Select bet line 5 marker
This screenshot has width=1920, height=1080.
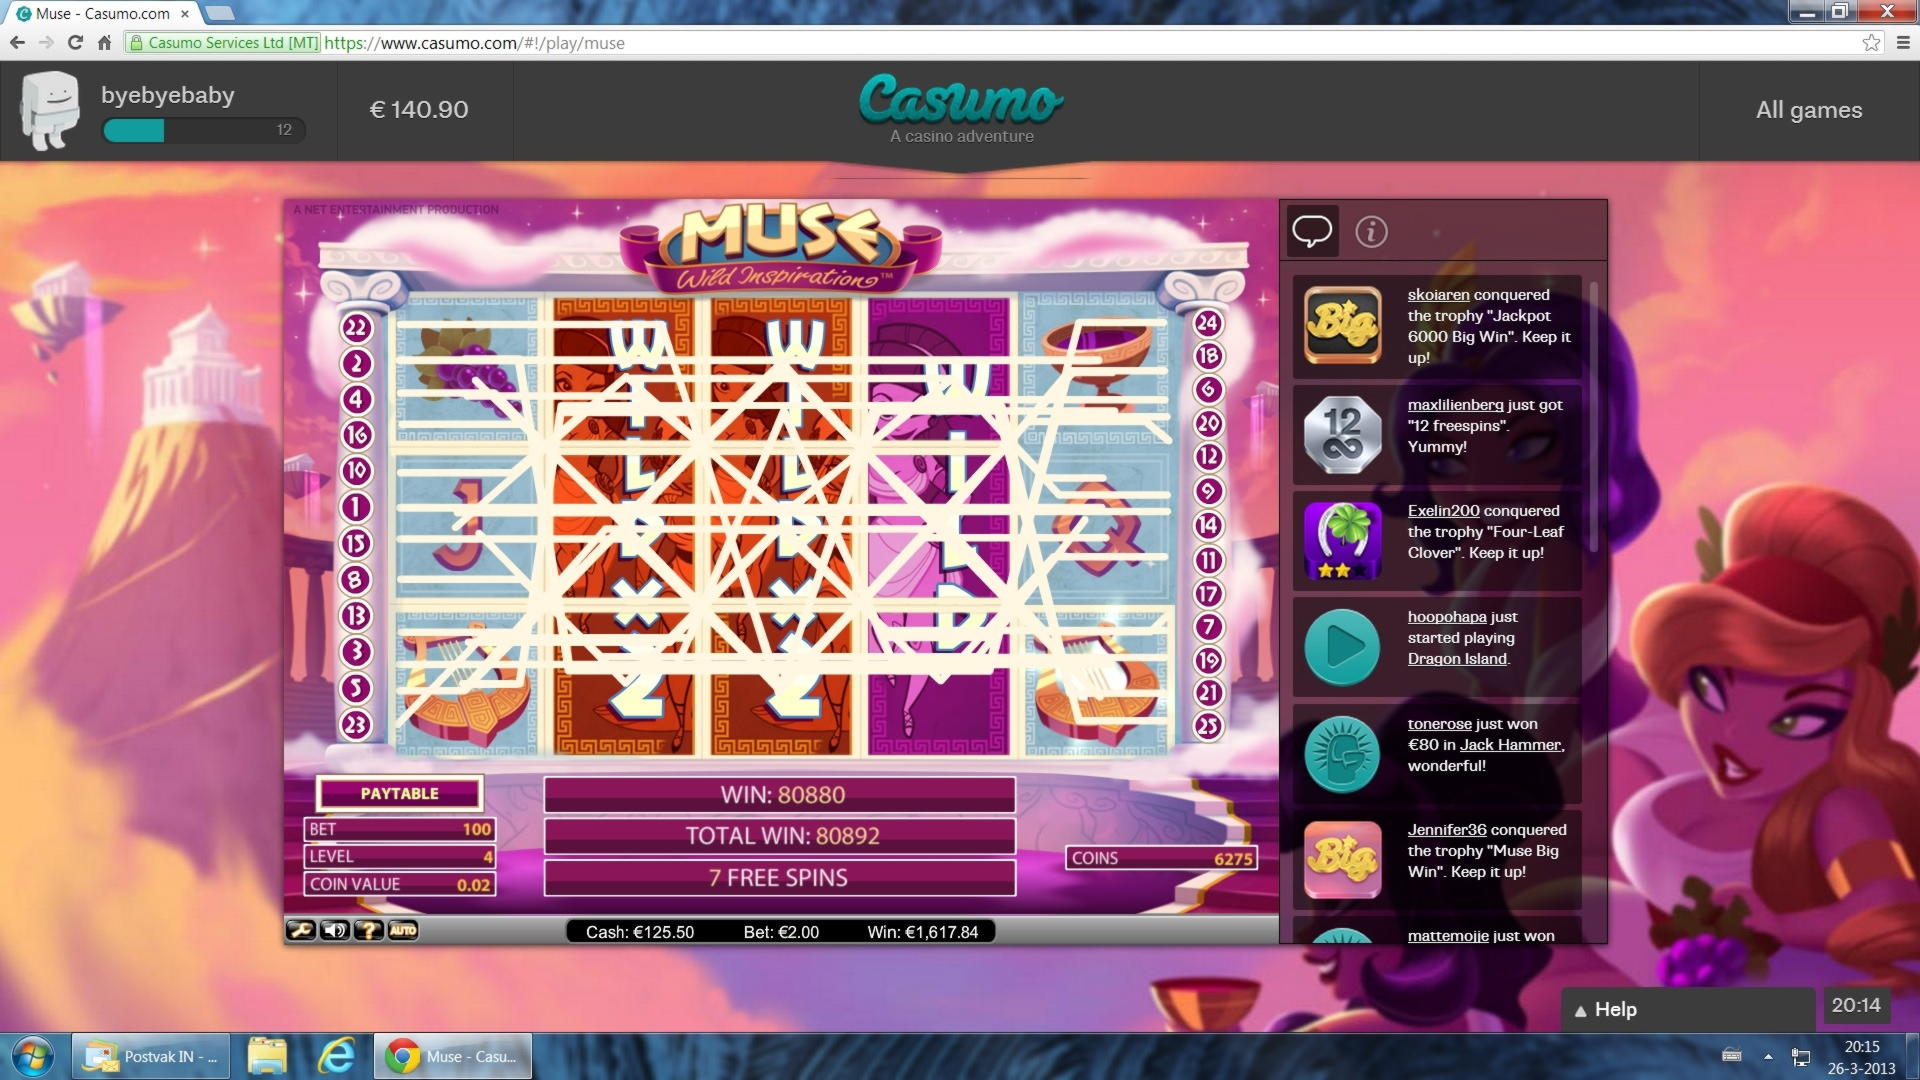[x=356, y=688]
